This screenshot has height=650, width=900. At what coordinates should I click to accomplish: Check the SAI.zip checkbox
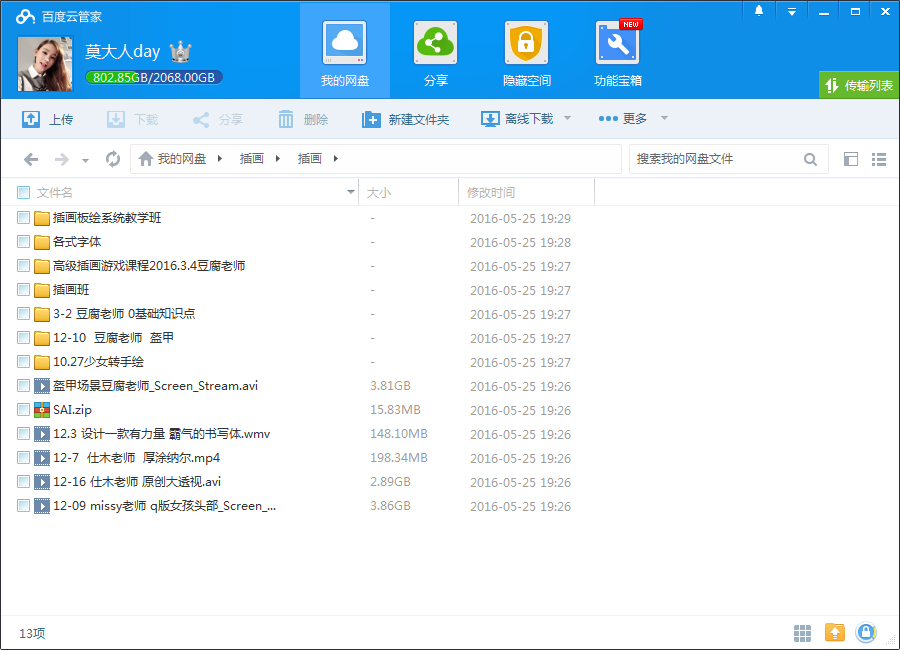(x=24, y=410)
